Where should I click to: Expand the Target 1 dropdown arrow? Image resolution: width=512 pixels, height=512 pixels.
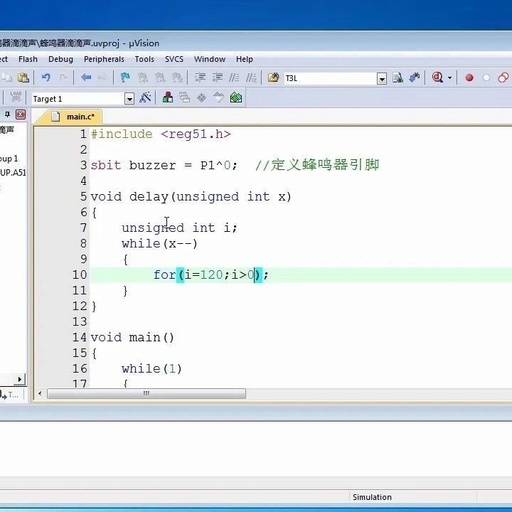(129, 99)
